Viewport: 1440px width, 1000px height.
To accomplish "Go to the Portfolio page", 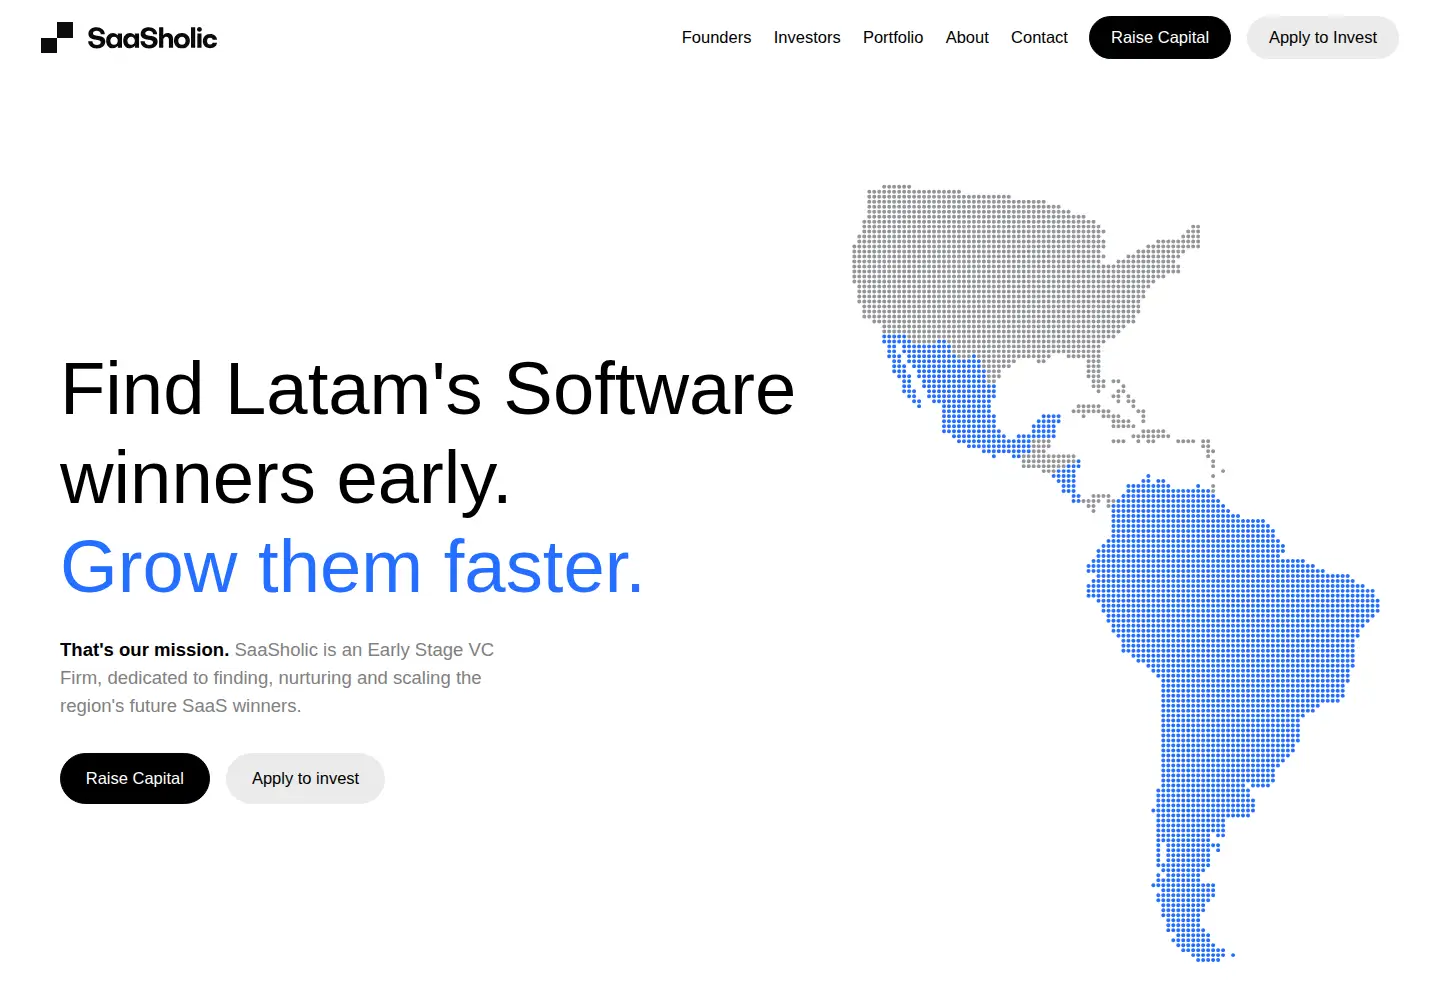I will (893, 37).
